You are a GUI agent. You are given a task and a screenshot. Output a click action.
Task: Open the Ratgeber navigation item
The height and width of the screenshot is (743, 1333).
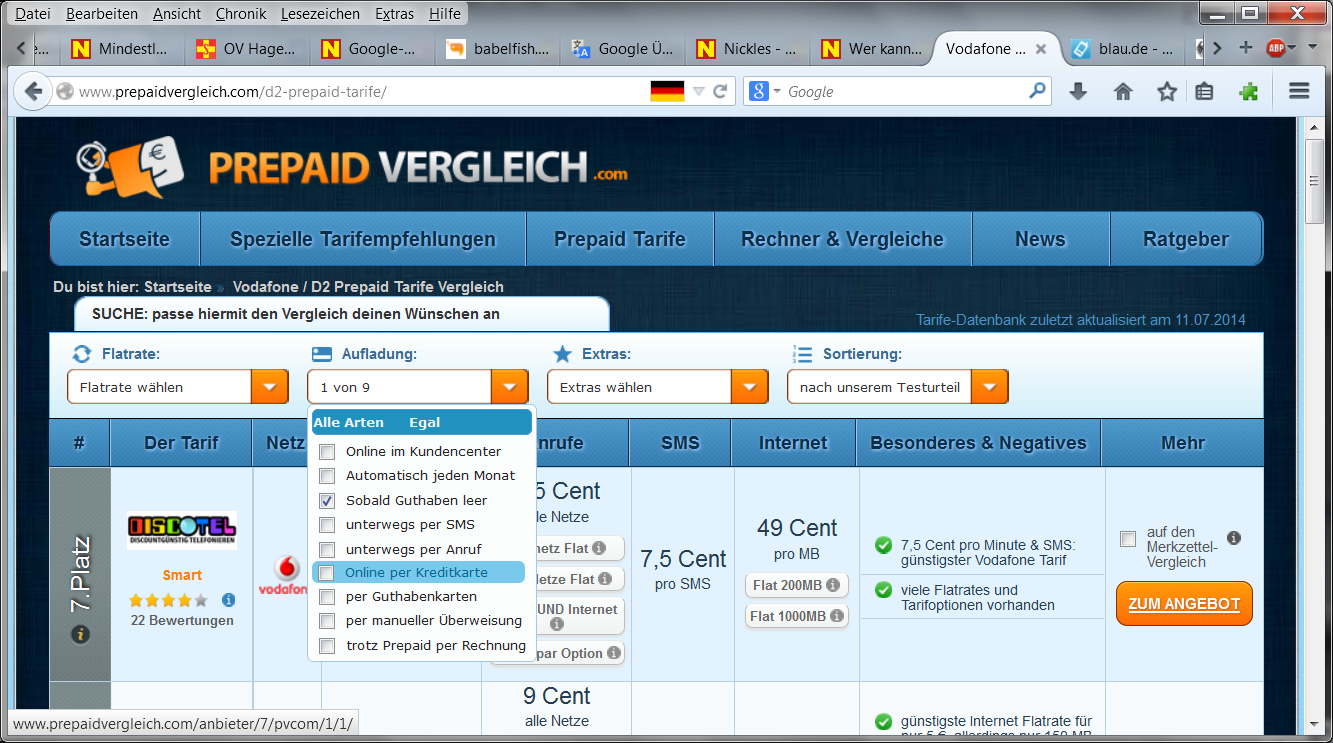(x=1185, y=239)
